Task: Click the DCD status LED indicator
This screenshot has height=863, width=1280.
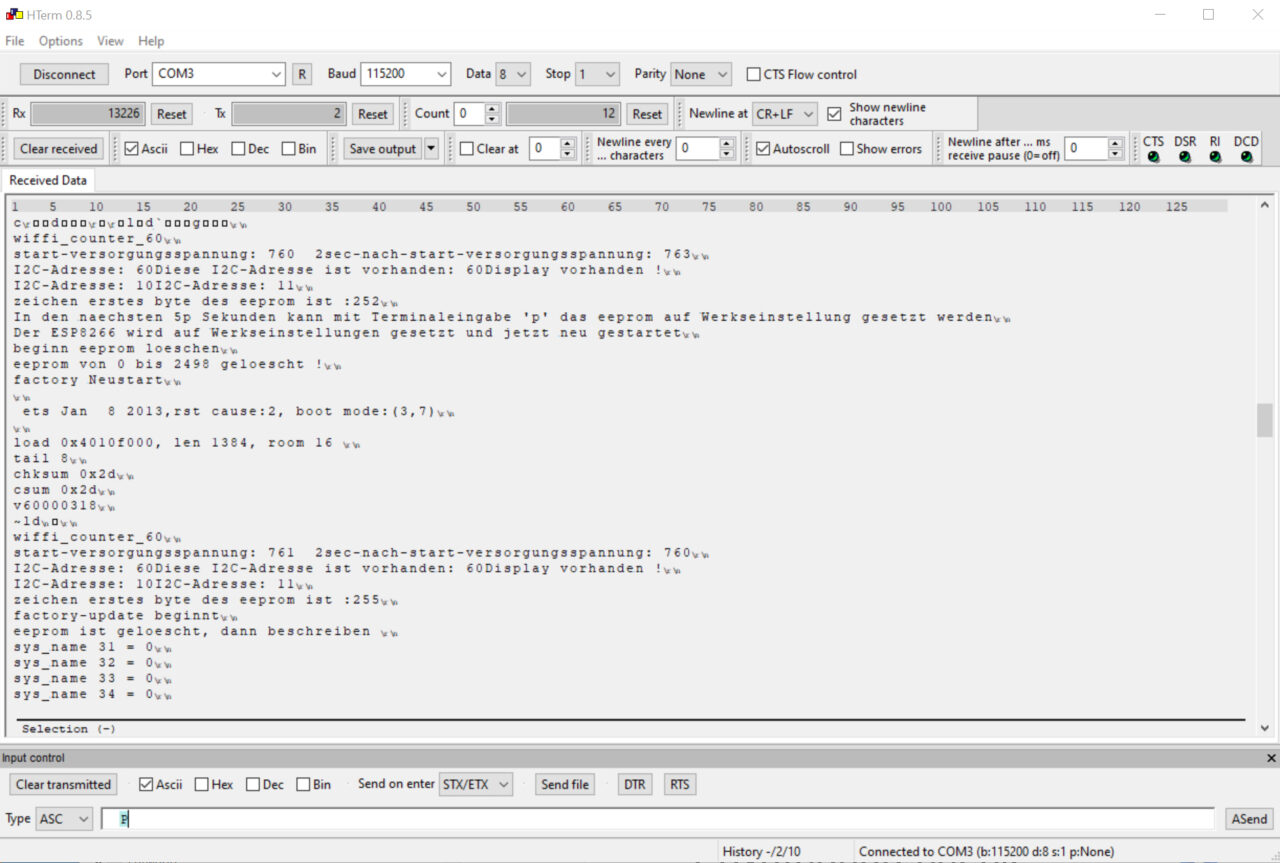Action: tap(1246, 157)
